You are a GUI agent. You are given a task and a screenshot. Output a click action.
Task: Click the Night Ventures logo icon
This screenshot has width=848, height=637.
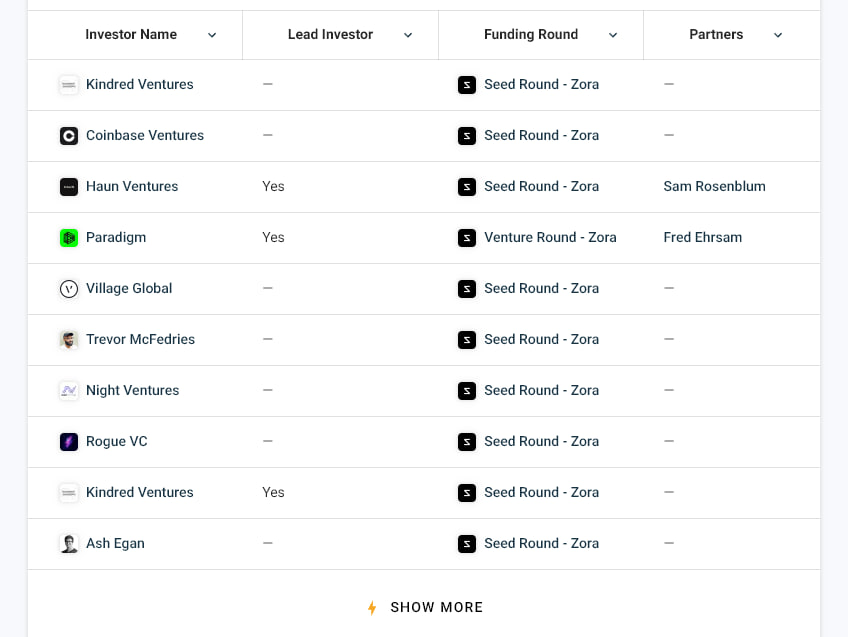[69, 391]
